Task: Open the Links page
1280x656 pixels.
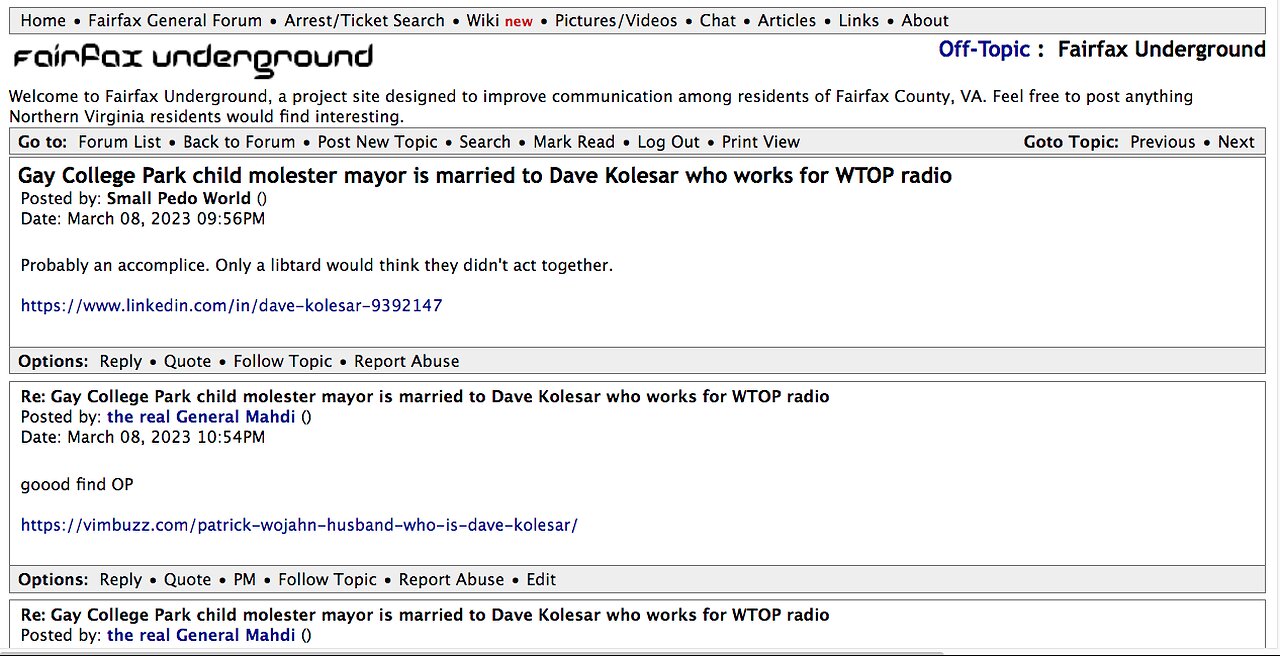Action: click(859, 20)
